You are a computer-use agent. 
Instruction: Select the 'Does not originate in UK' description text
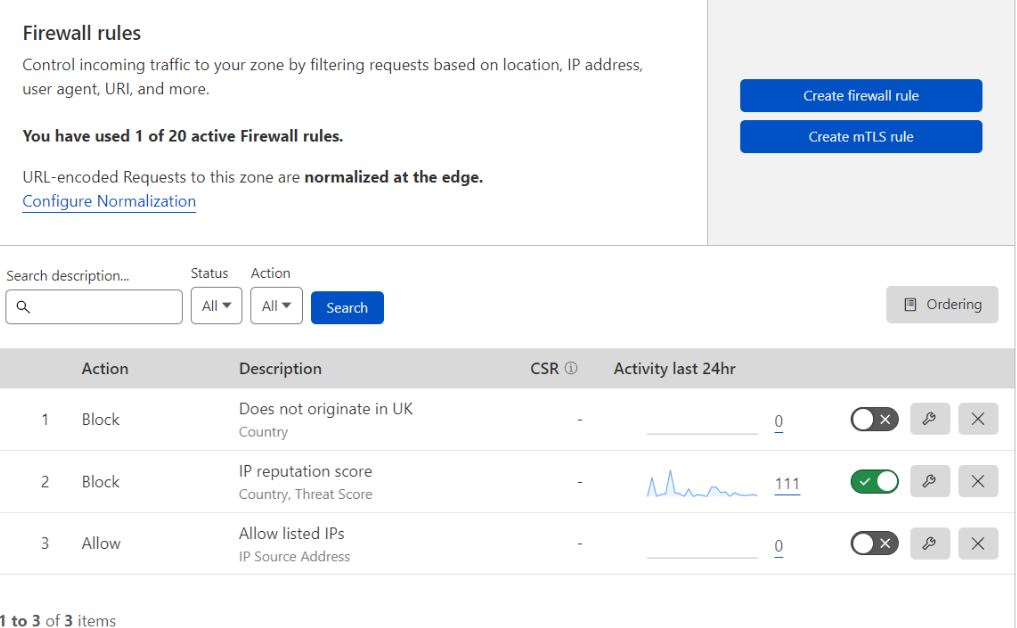pyautogui.click(x=326, y=409)
